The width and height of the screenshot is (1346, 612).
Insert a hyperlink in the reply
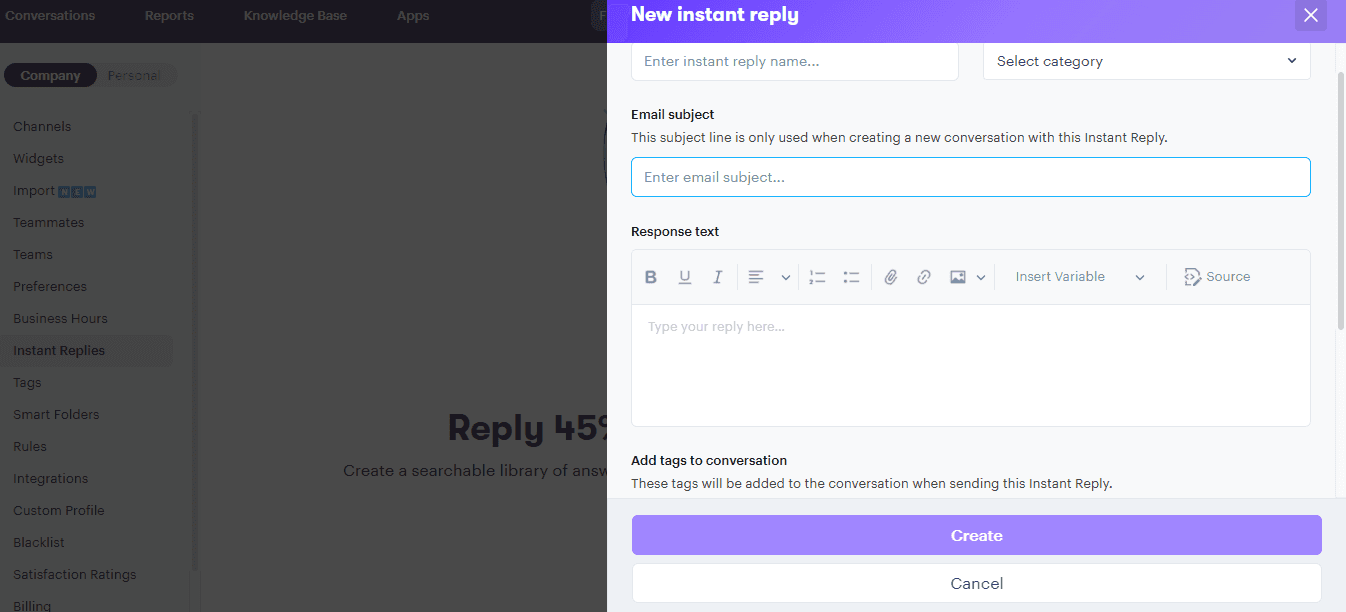pyautogui.click(x=924, y=277)
